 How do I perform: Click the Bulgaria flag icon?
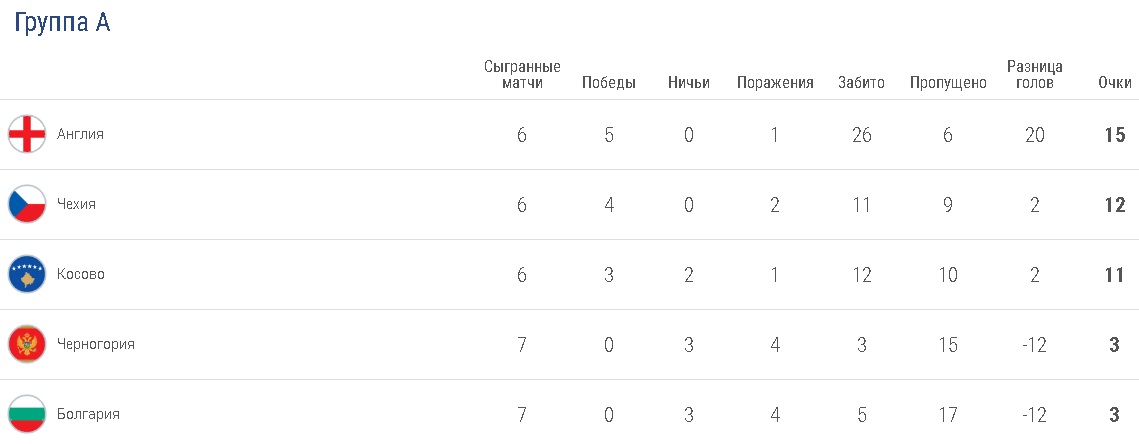tap(27, 414)
